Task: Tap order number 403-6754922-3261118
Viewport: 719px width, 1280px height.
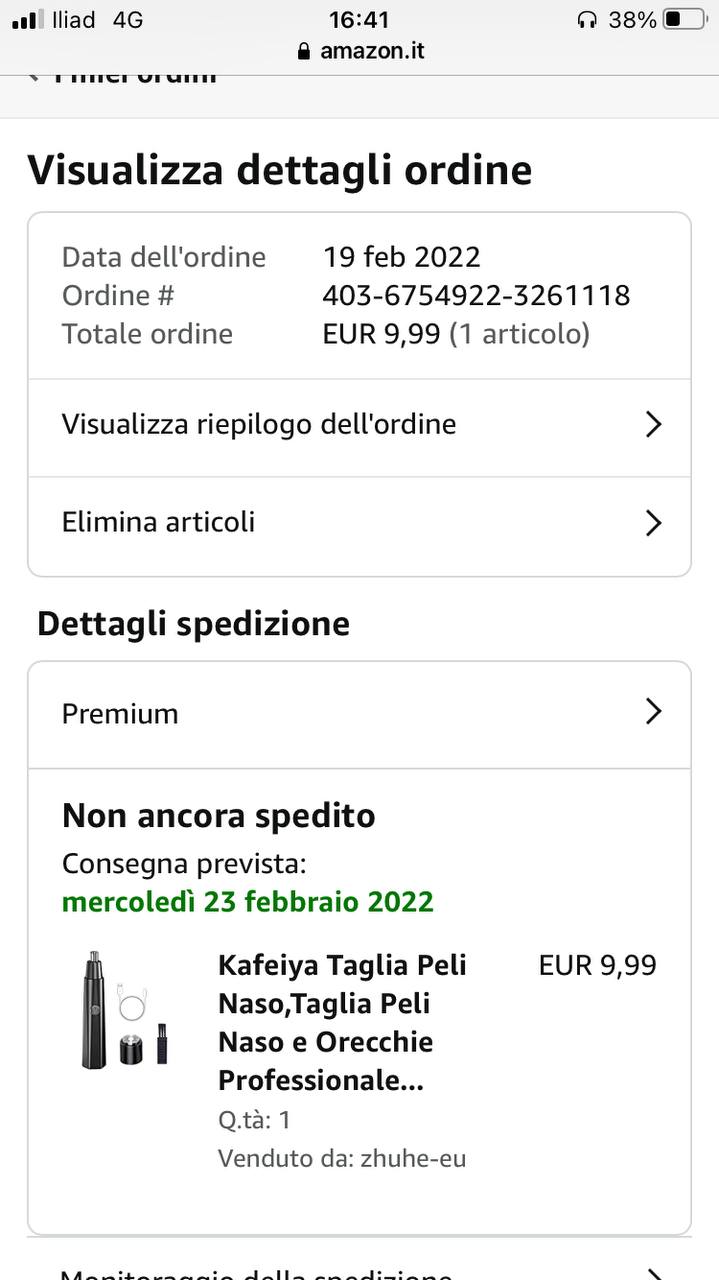Action: coord(476,296)
